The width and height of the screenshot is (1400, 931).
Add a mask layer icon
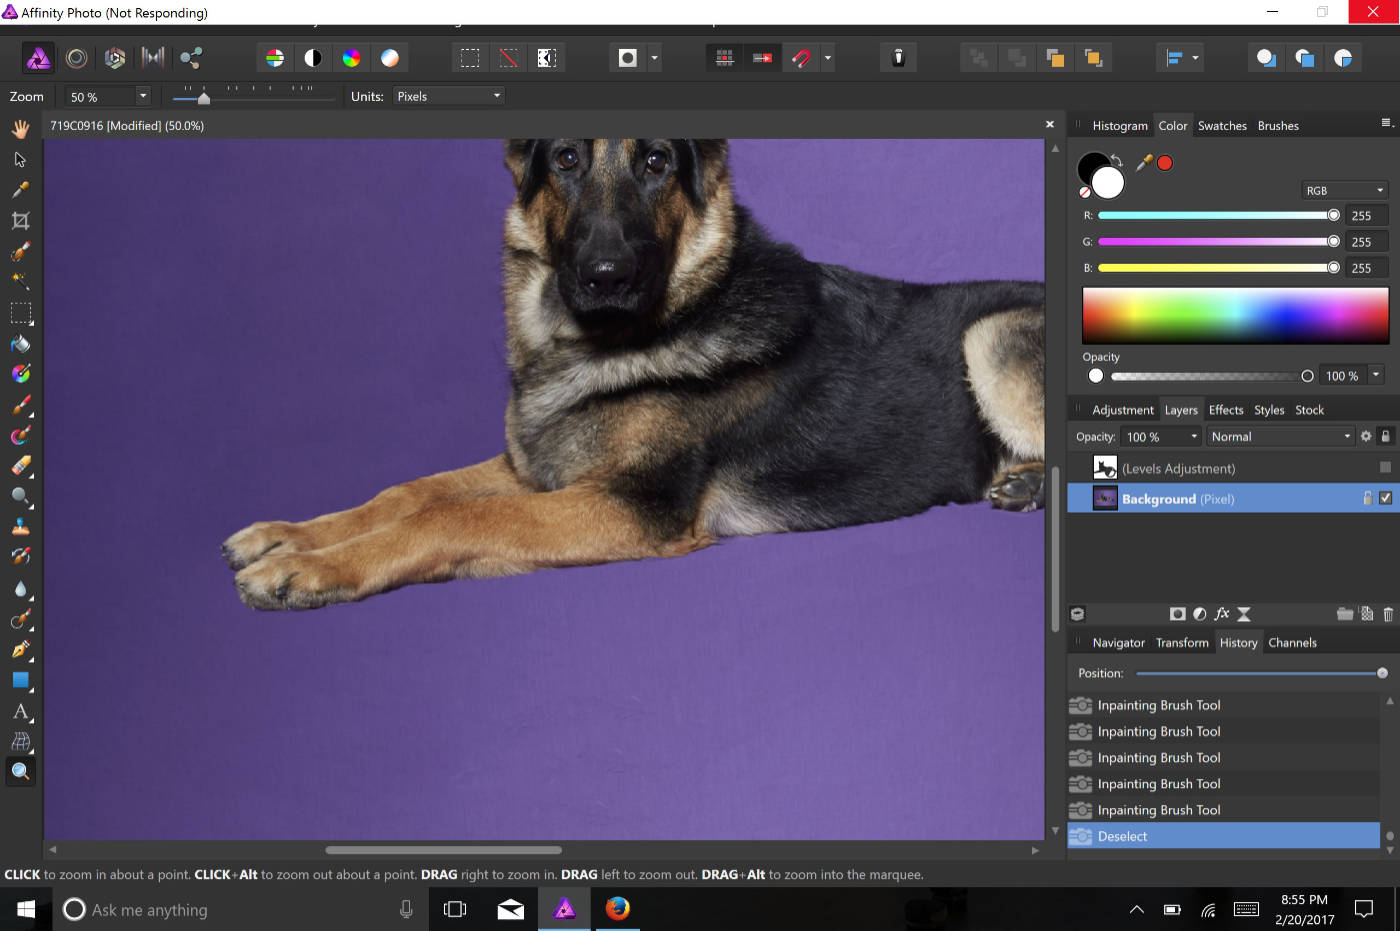point(1178,614)
